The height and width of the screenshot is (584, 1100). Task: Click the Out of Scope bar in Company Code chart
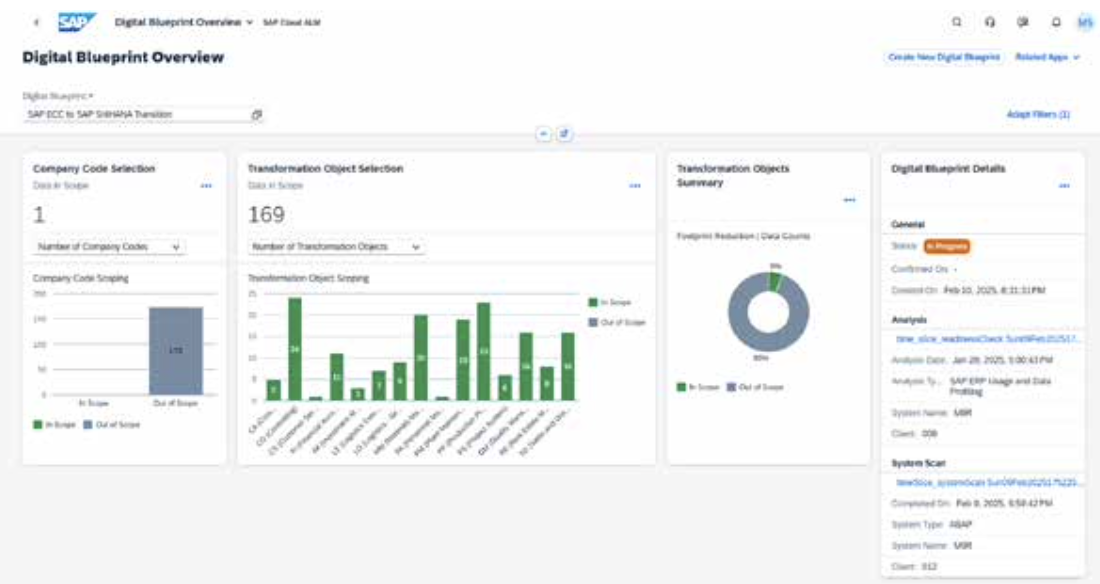point(176,350)
